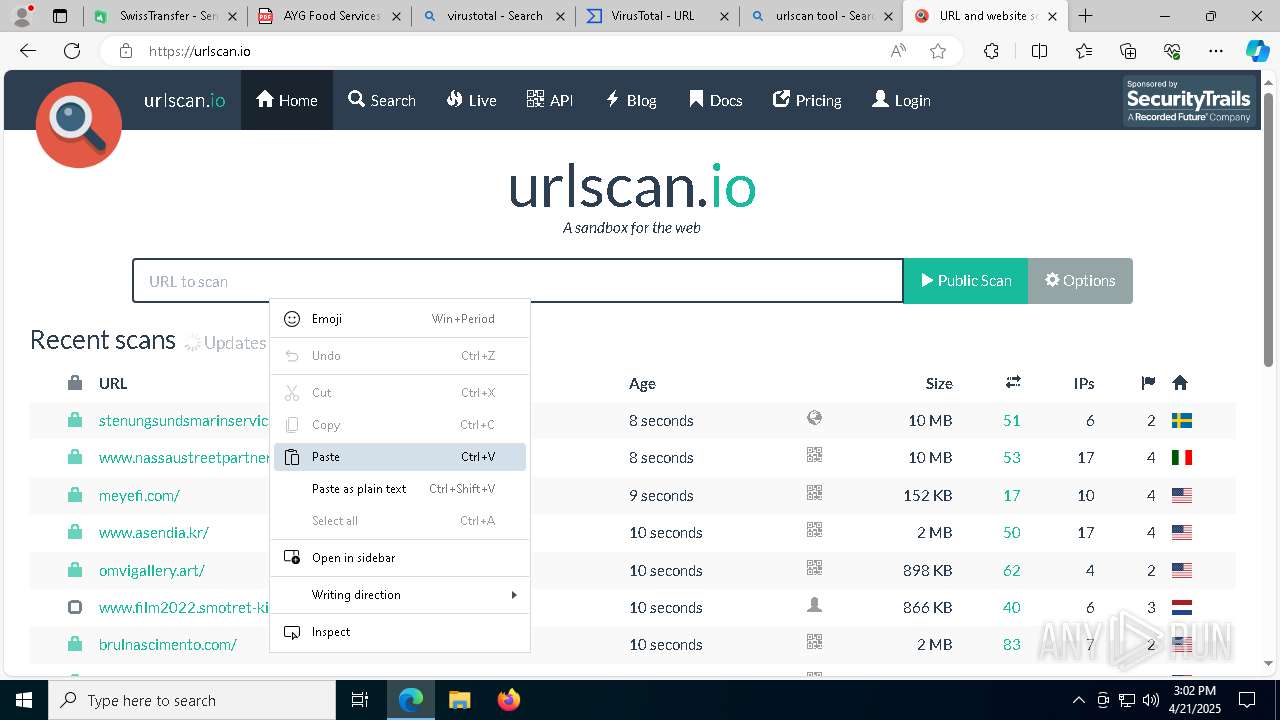Open the Search nav item
Viewport: 1280px width, 720px height.
[382, 100]
